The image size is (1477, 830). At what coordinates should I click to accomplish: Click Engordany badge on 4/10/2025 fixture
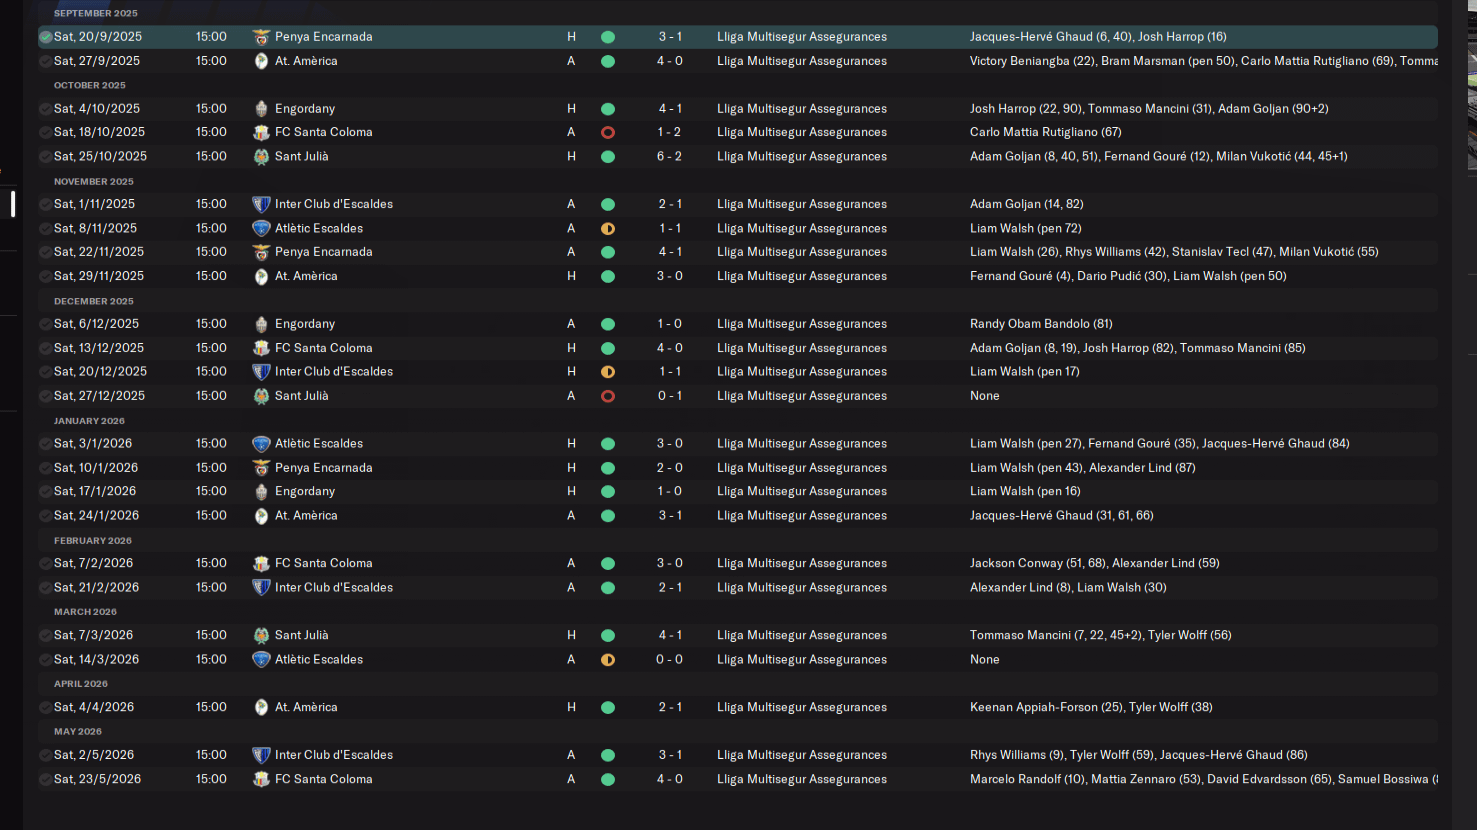pos(261,109)
